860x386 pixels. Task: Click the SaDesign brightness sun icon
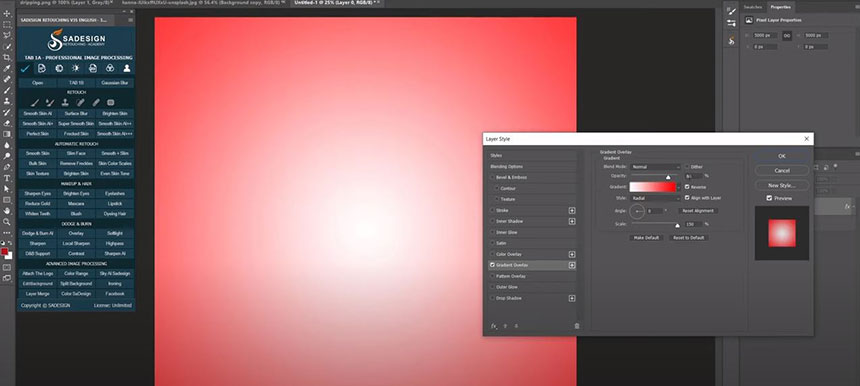pyautogui.click(x=76, y=69)
